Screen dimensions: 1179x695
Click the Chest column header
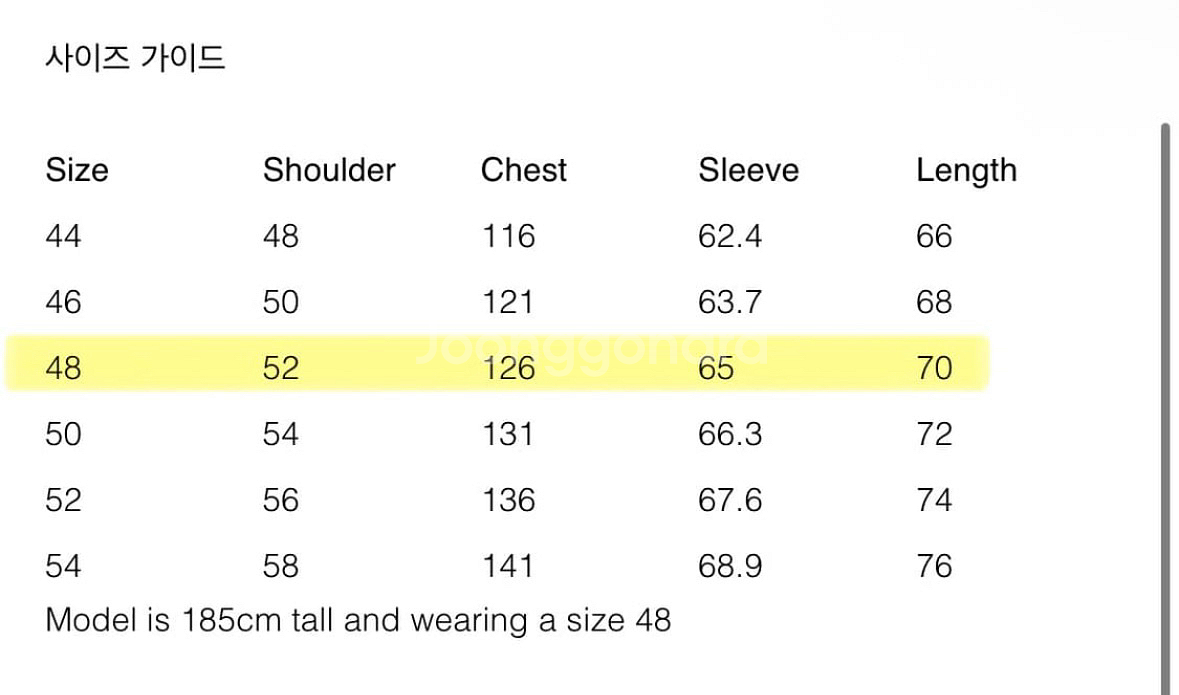click(523, 170)
